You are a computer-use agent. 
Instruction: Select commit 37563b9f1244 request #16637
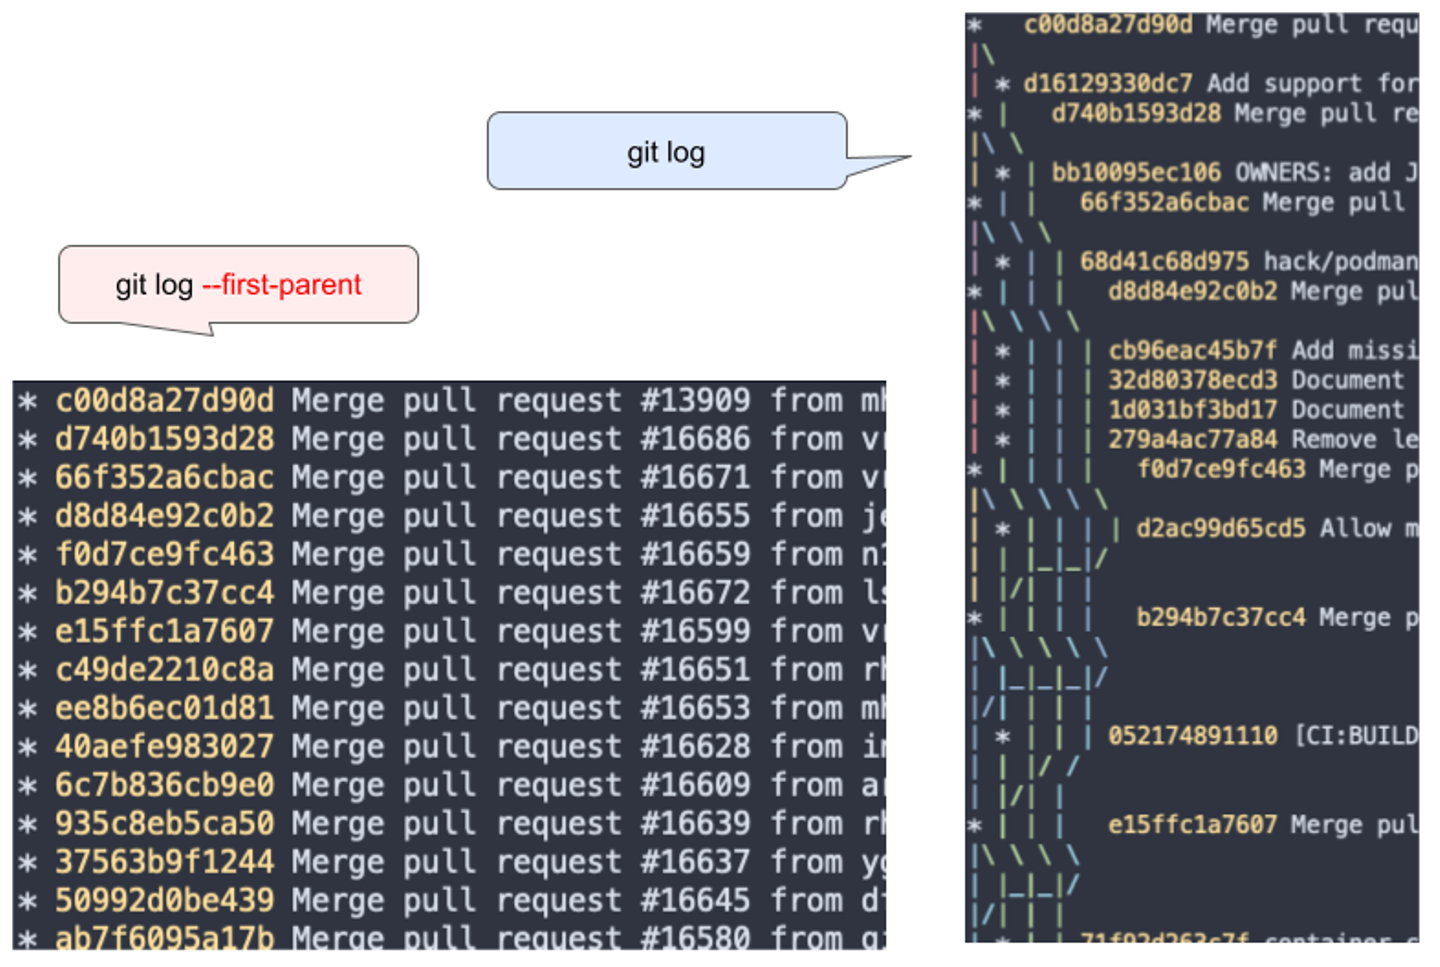(x=450, y=862)
